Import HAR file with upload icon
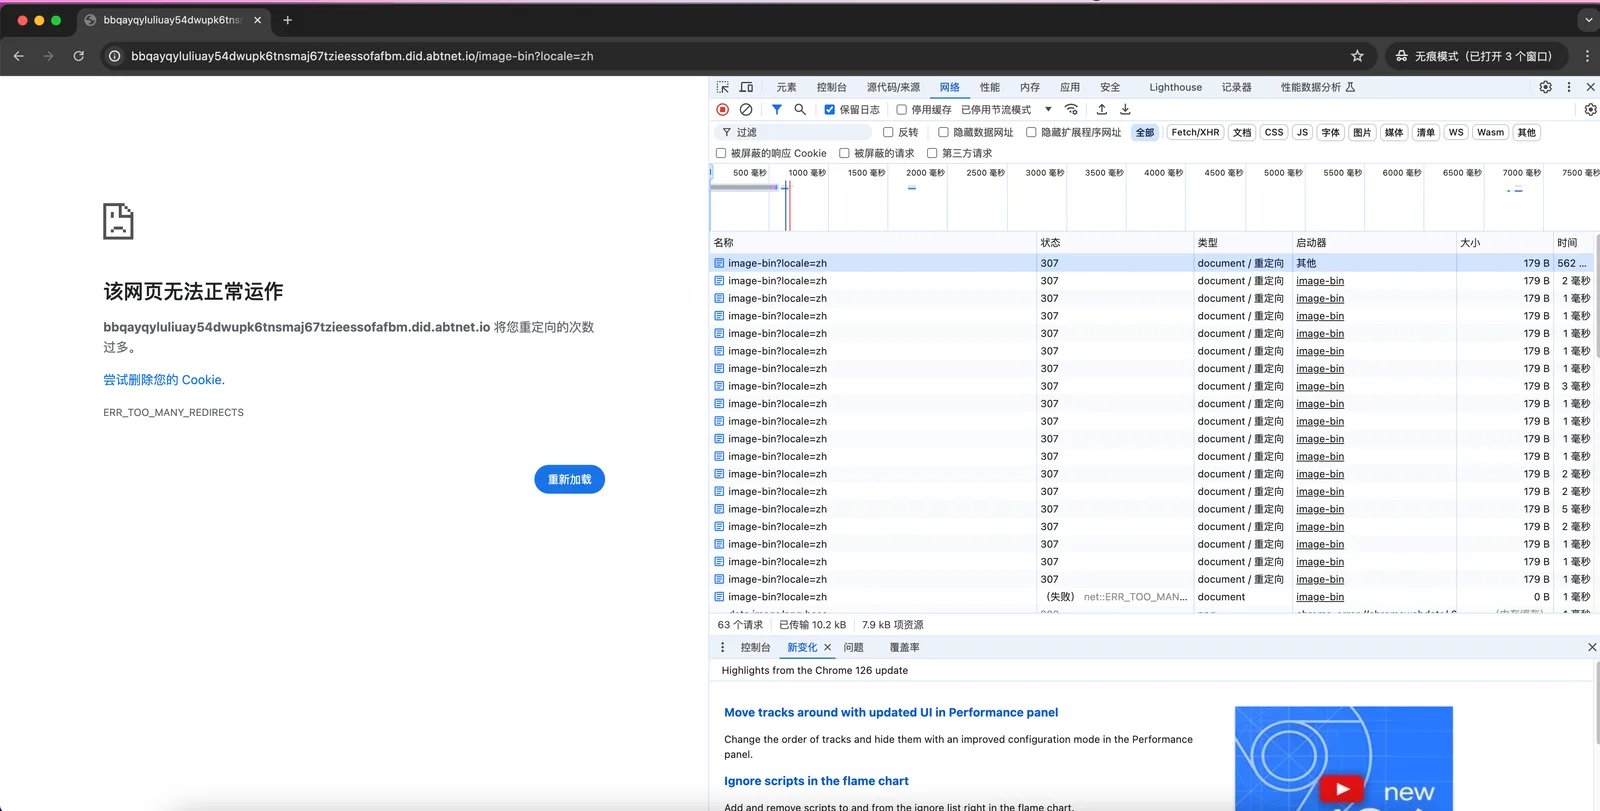This screenshot has width=1600, height=811. coord(1101,109)
